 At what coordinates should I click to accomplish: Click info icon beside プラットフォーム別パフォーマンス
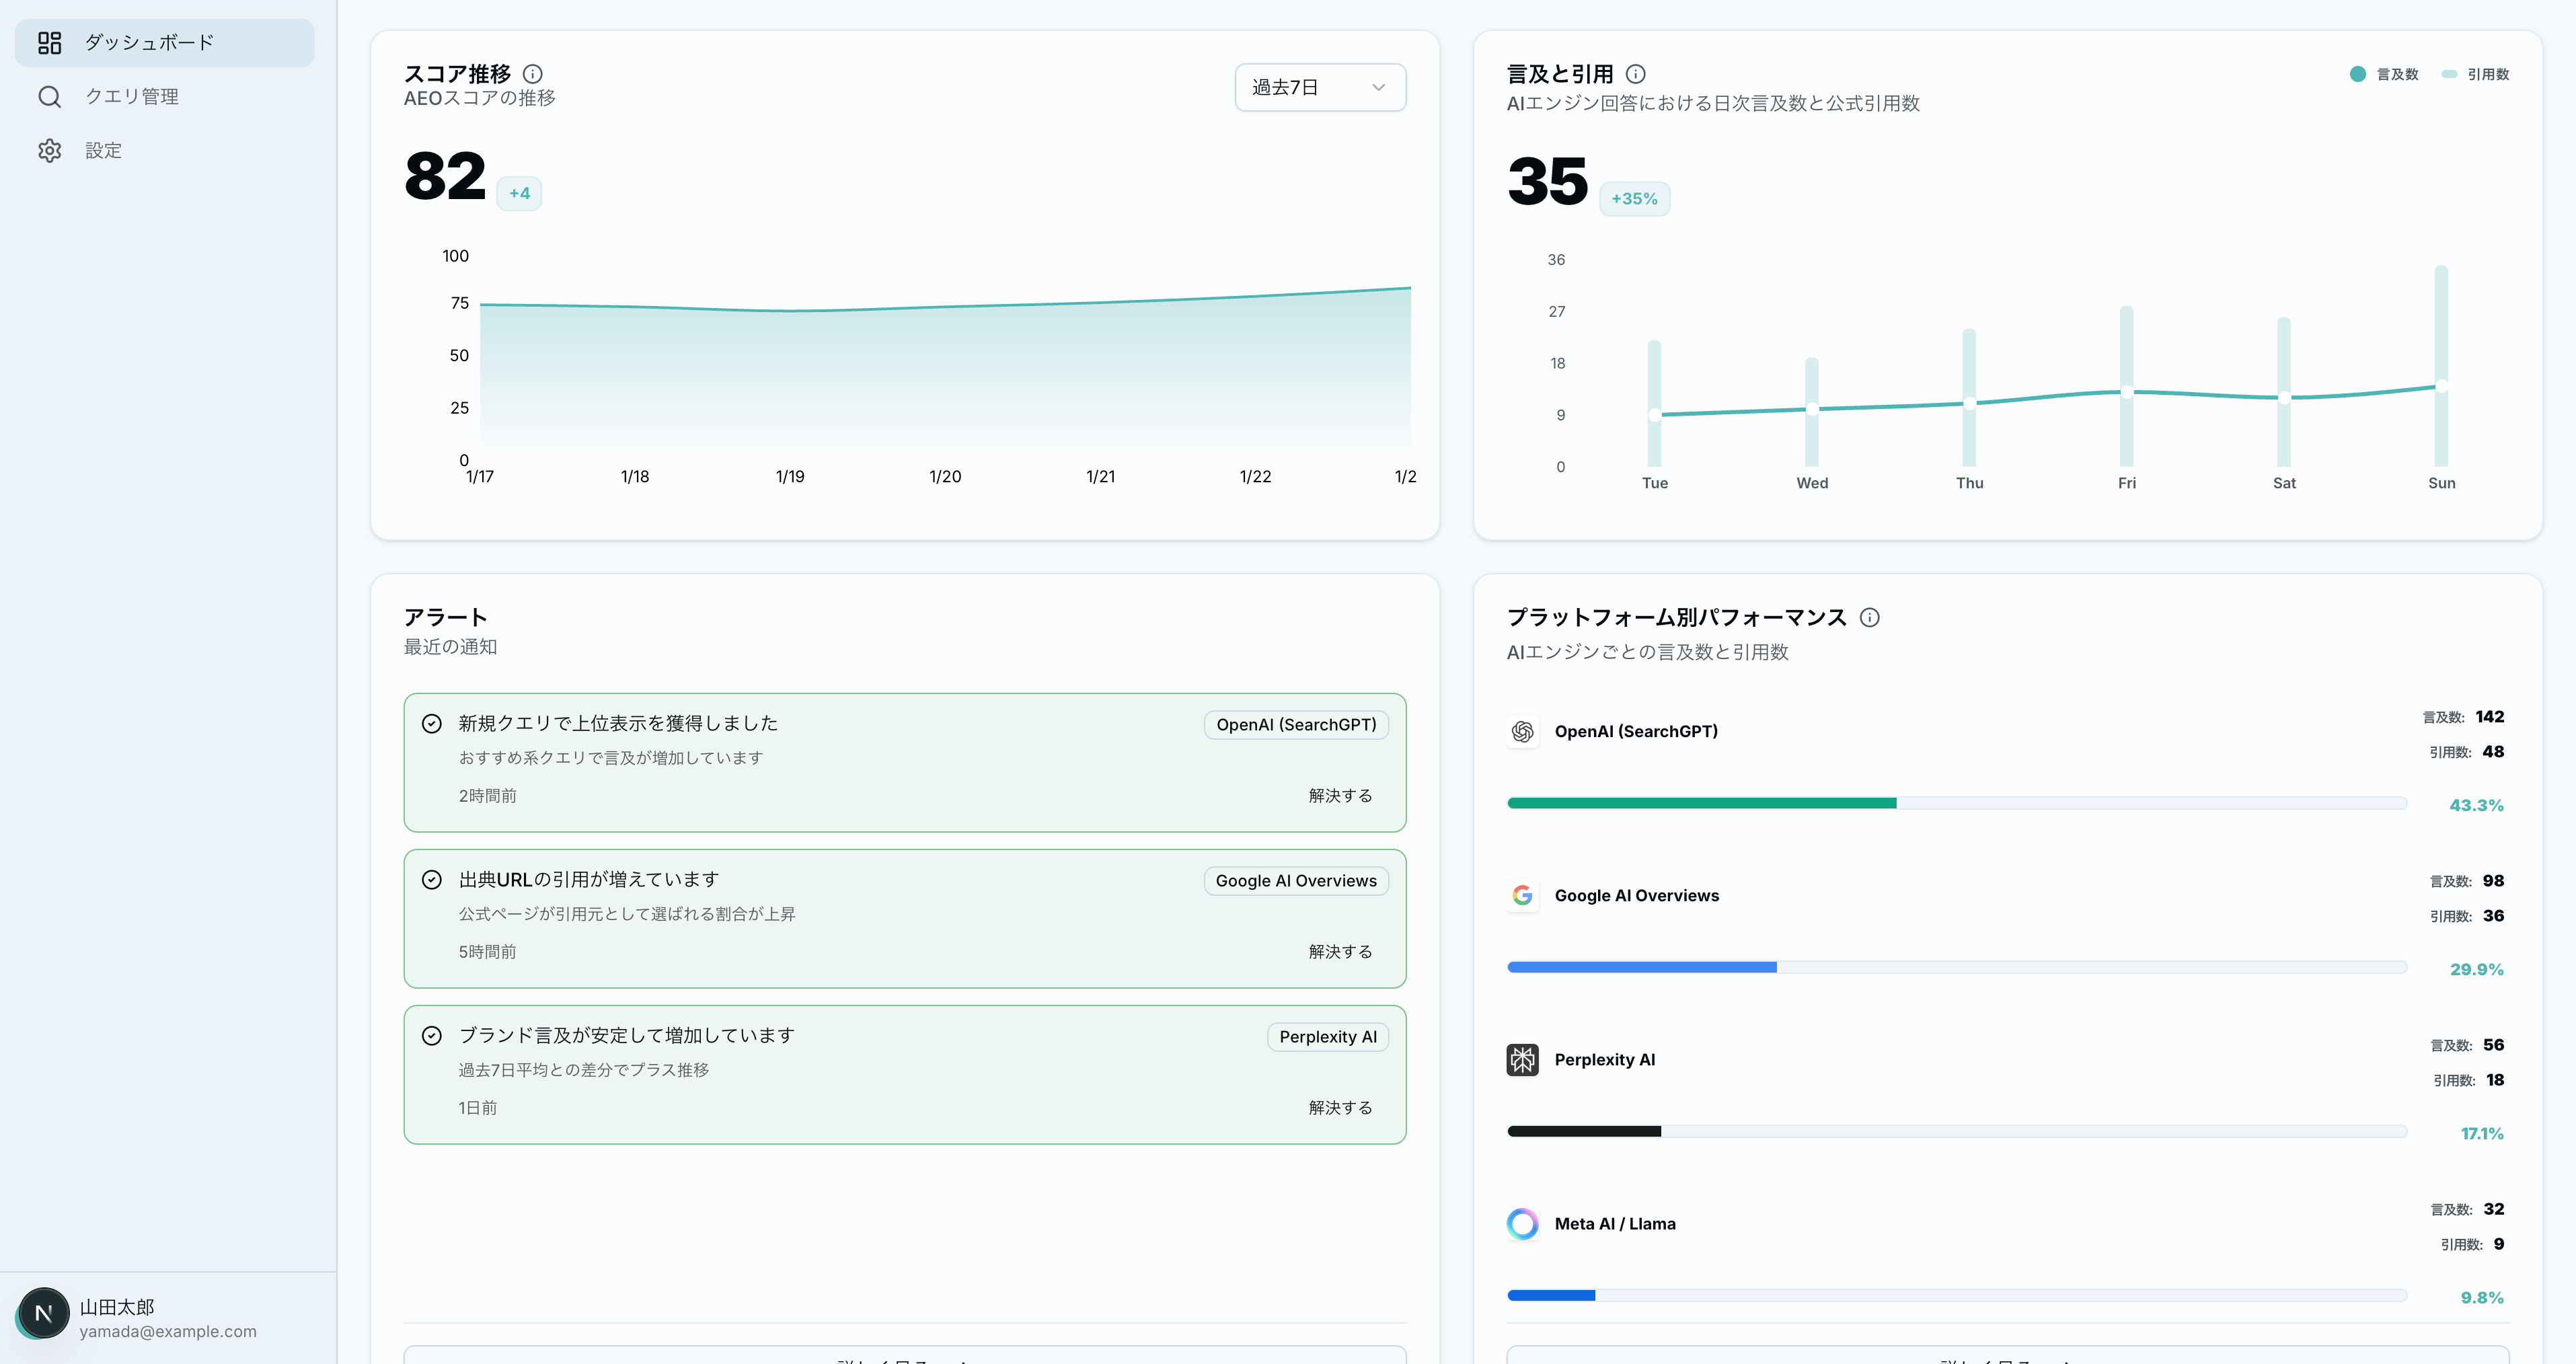tap(1869, 618)
